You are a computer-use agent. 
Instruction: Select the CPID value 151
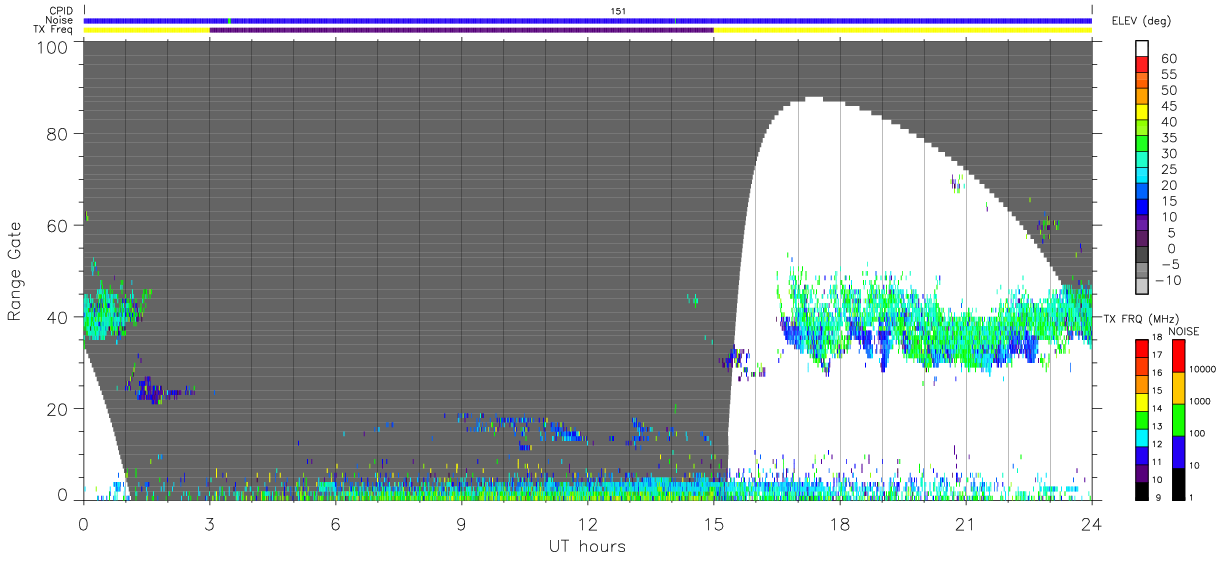618,10
